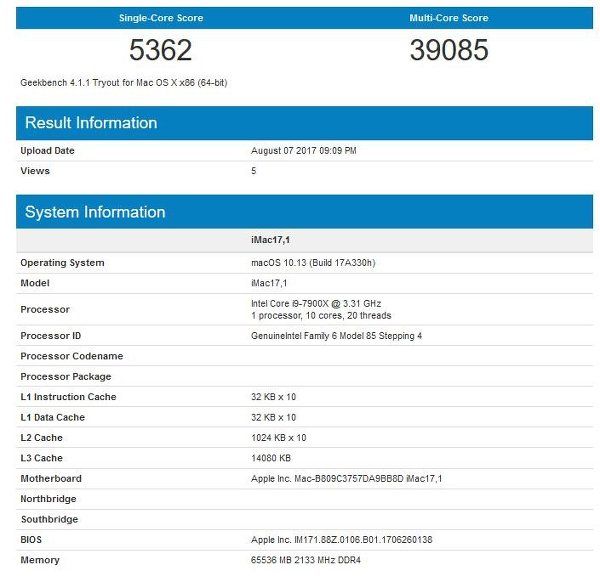Image resolution: width=600 pixels, height=582 pixels.
Task: Select BIOS value IM171.88Z.0106.B01.1706260138
Action: click(x=341, y=540)
